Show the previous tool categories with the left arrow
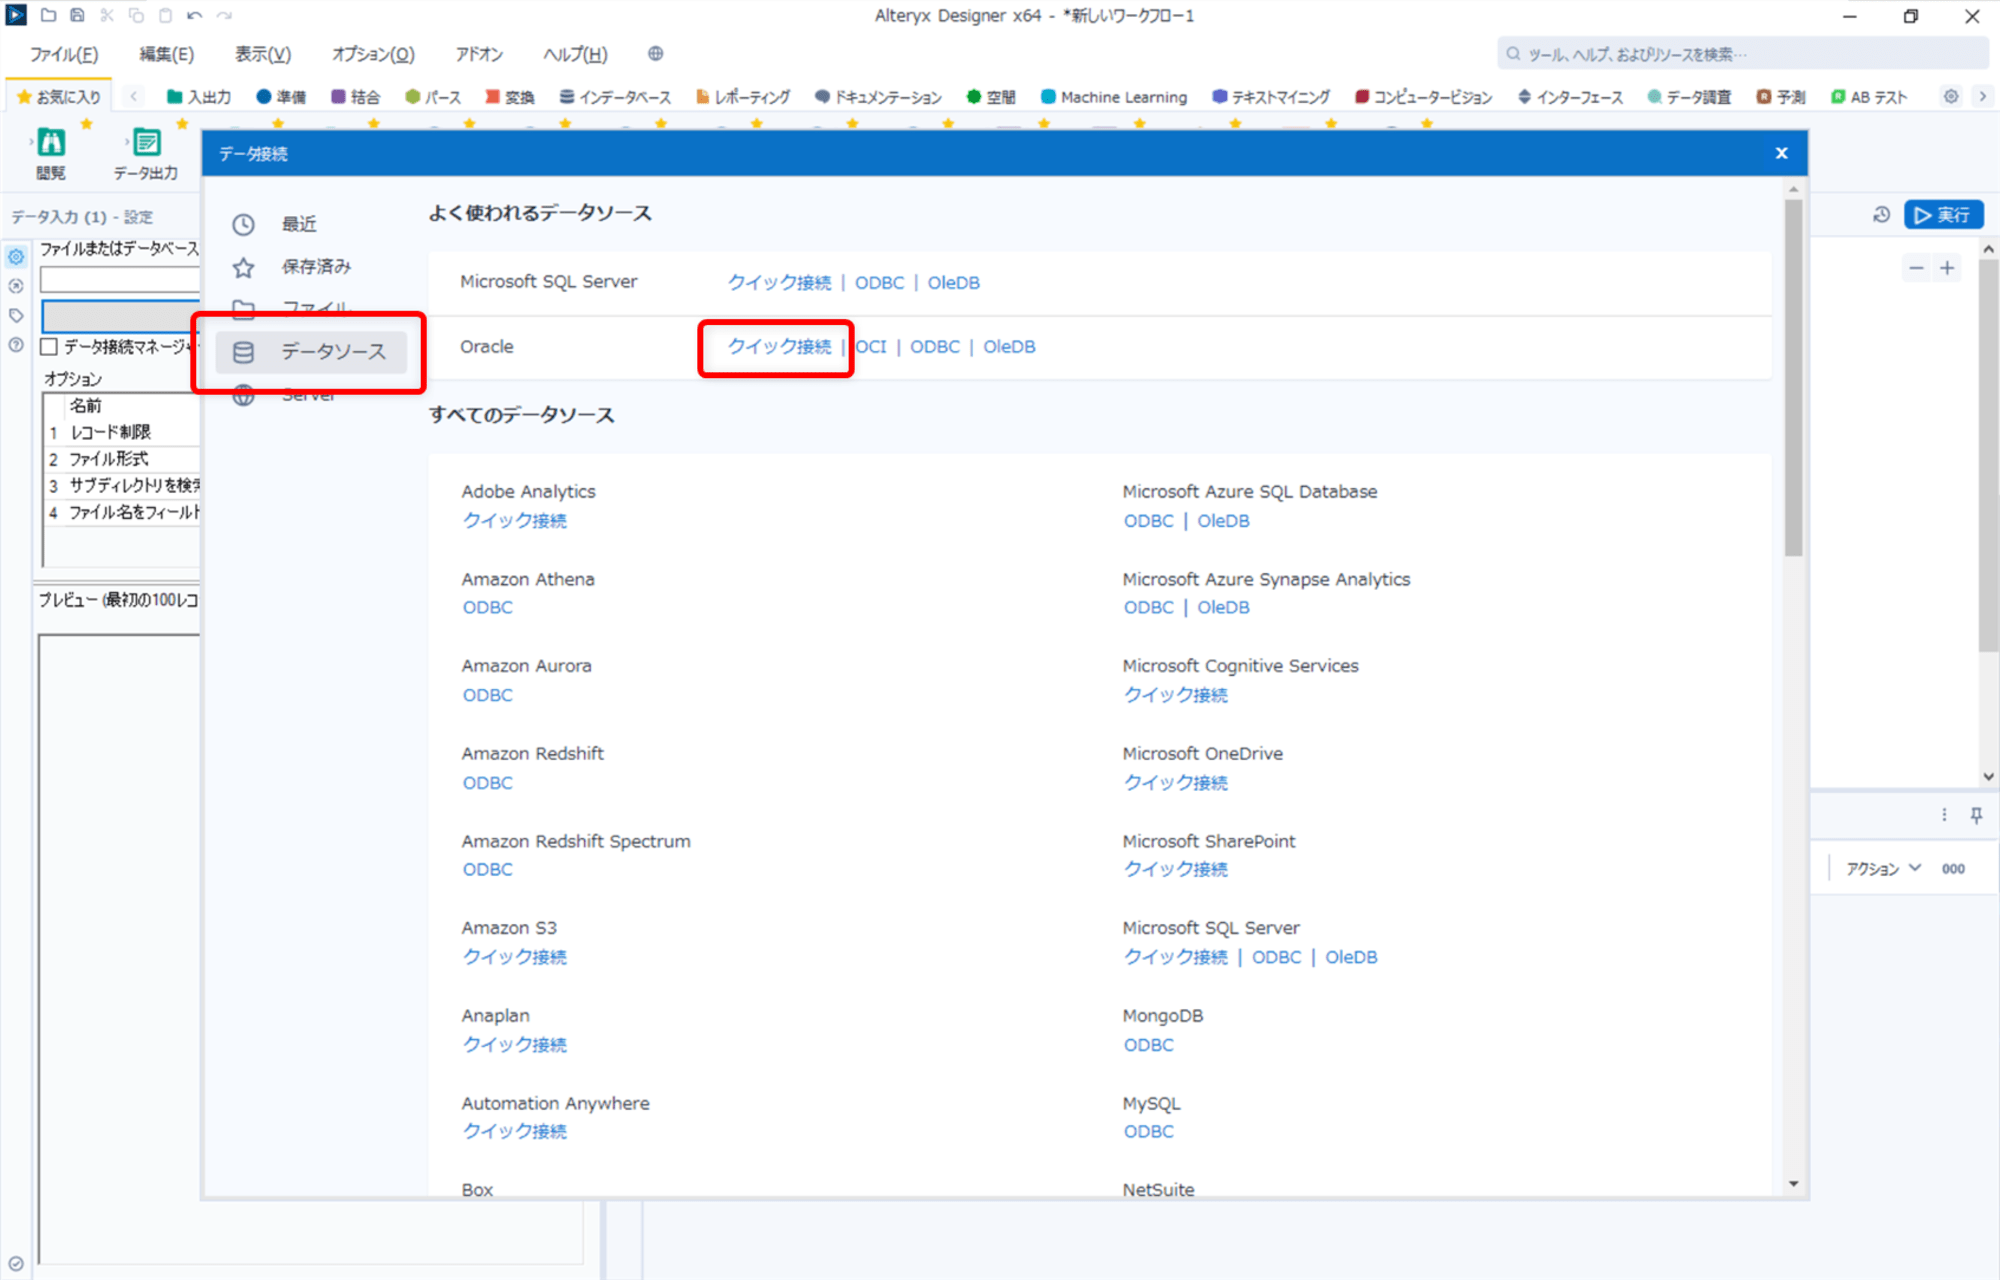This screenshot has height=1280, width=2000. 133,97
